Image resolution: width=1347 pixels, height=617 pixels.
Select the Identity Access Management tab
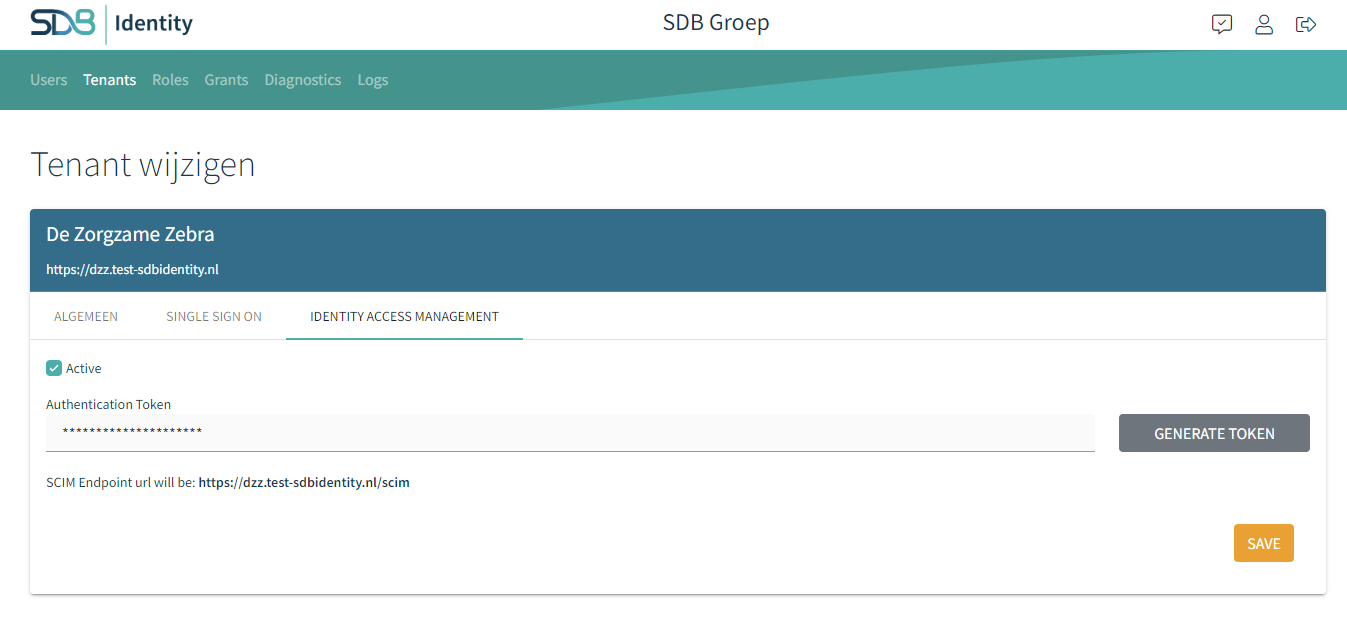(404, 316)
